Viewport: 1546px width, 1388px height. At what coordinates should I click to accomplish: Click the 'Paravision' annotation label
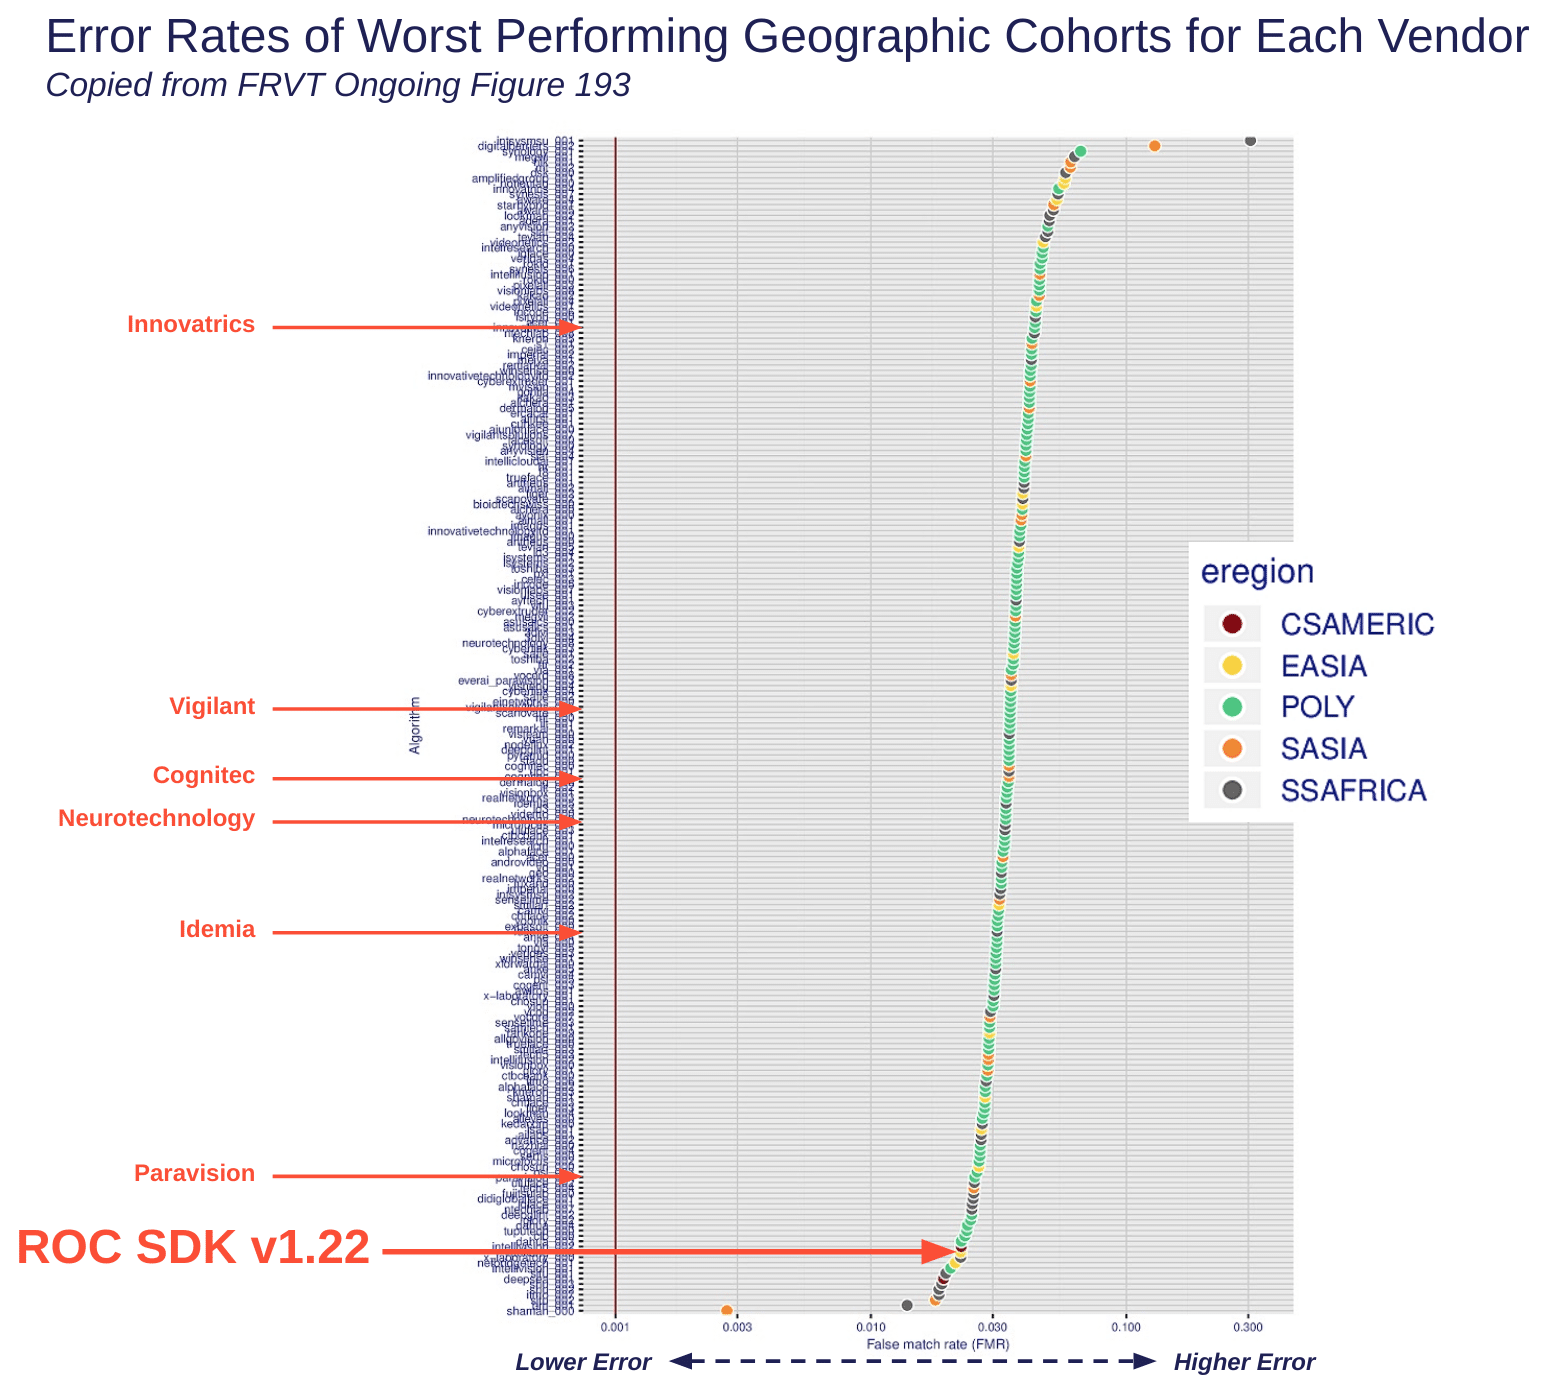pyautogui.click(x=195, y=1174)
